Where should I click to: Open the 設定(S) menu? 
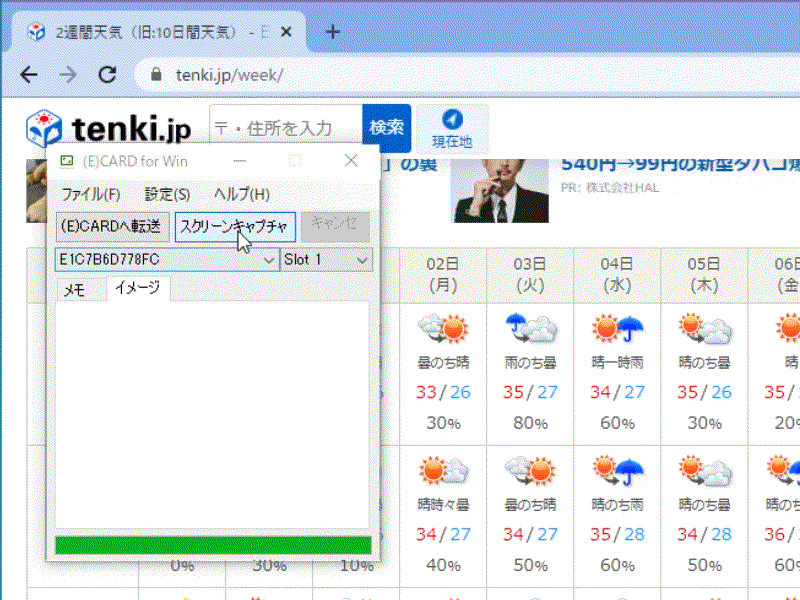[167, 194]
